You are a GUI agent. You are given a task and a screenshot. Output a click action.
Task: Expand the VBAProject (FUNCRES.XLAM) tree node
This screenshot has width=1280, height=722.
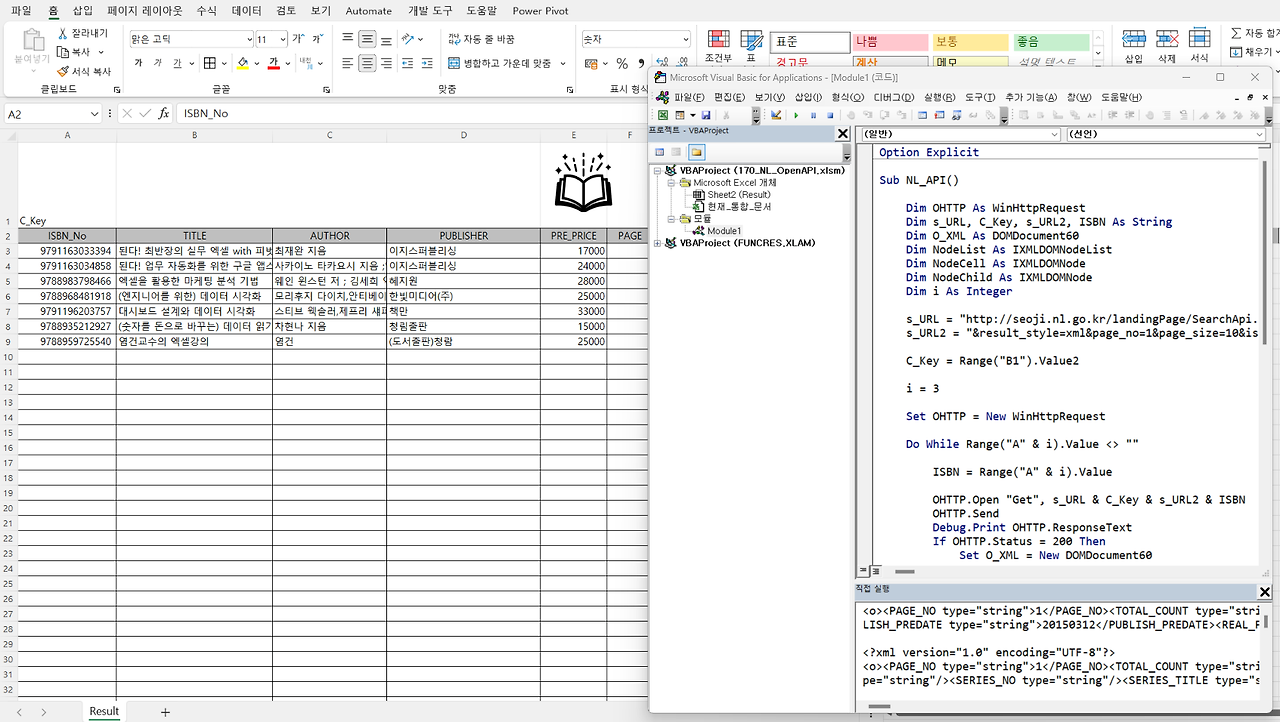click(657, 243)
